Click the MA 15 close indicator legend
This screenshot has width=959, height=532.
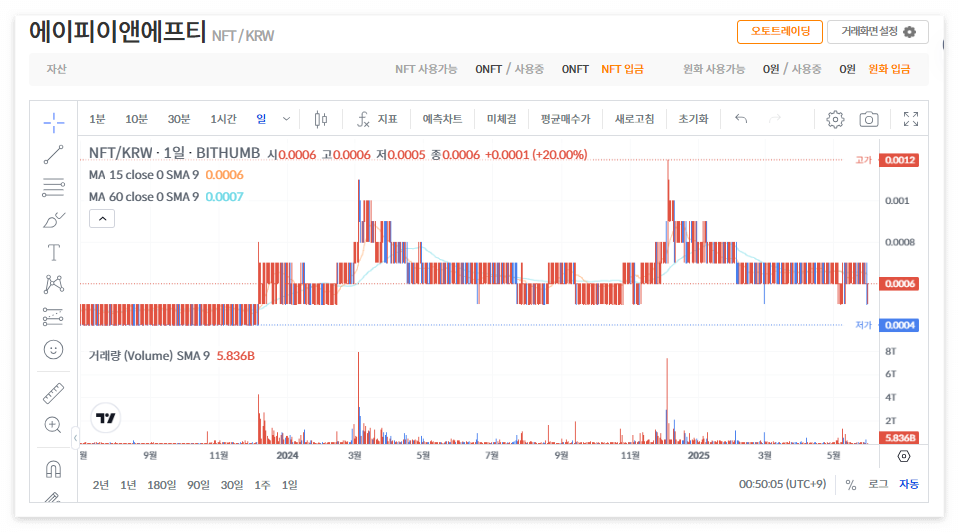[166, 175]
